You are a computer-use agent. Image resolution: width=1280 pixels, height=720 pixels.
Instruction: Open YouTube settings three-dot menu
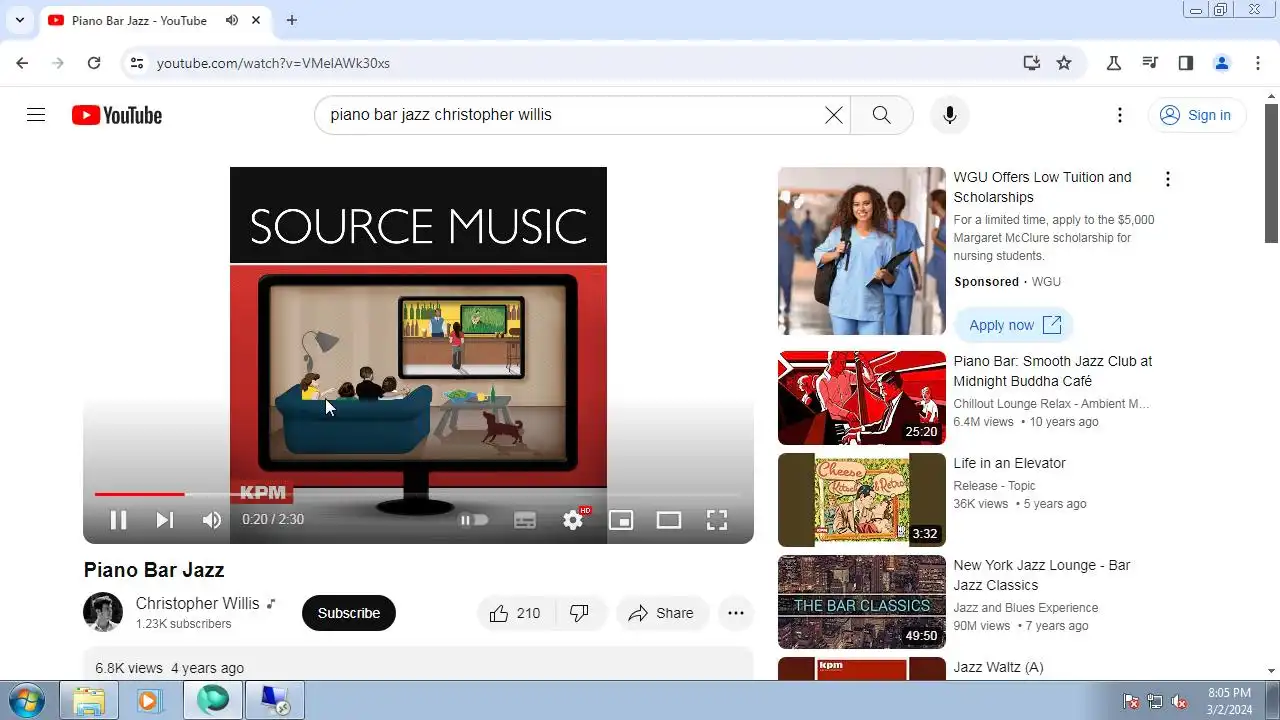coord(1120,115)
